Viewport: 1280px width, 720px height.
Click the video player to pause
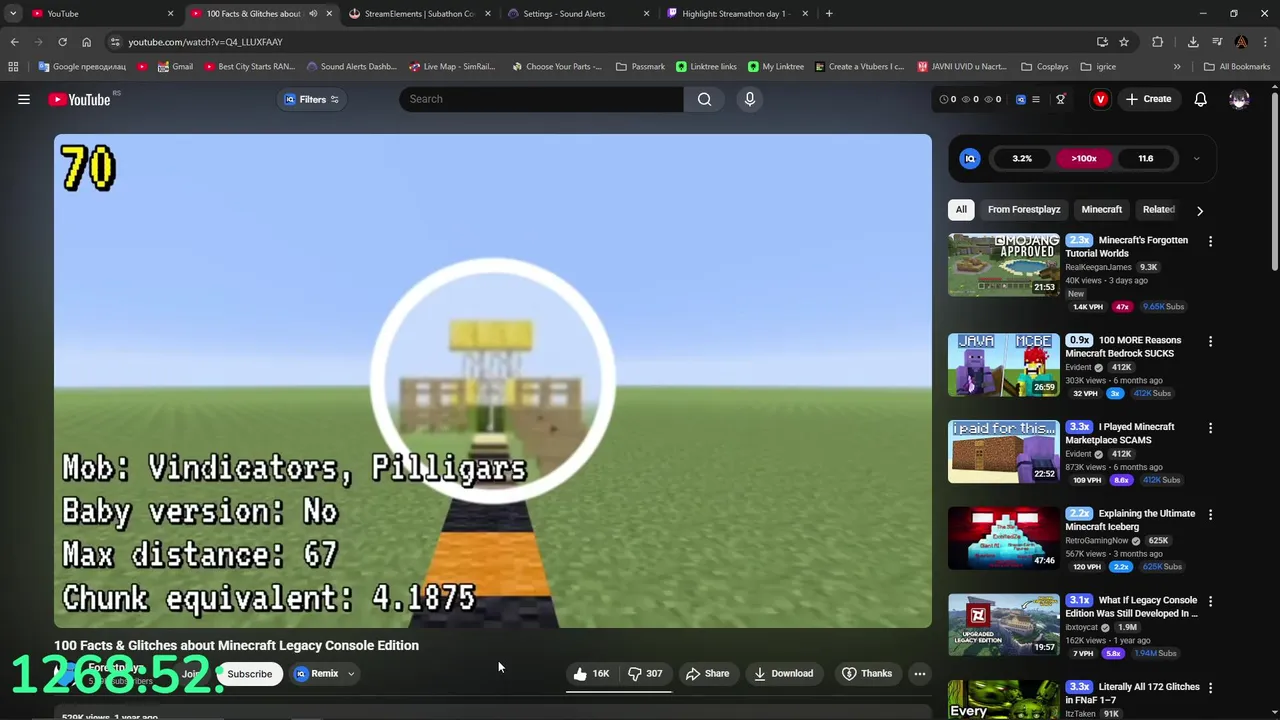493,381
